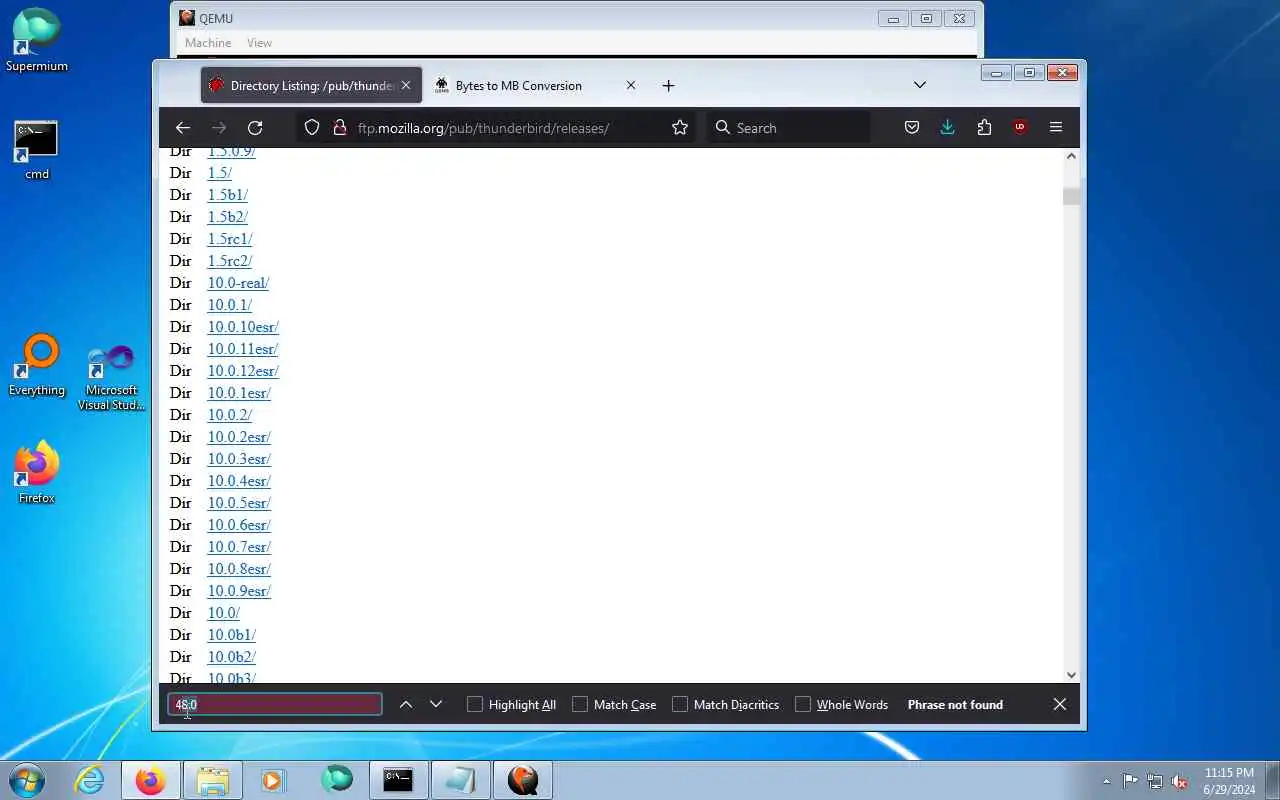Click the find bar text field
This screenshot has height=800, width=1280.
tap(275, 705)
